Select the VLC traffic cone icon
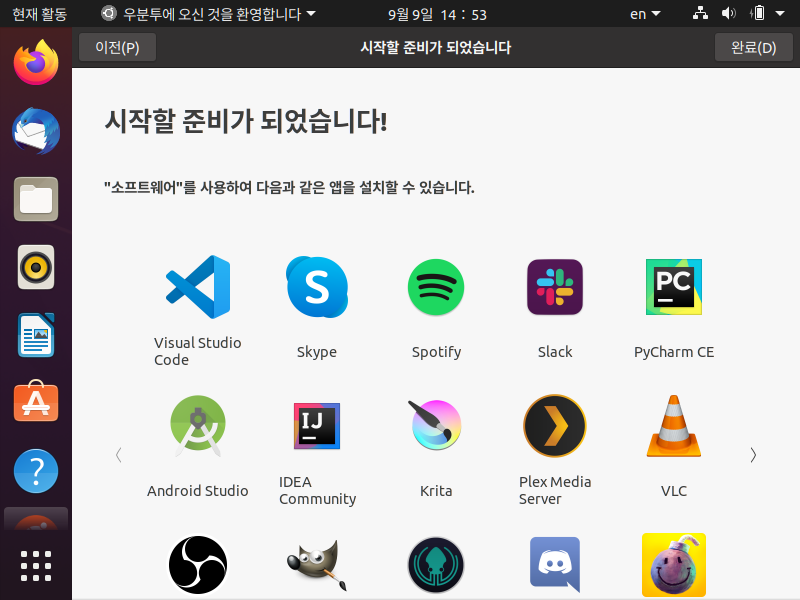 (x=674, y=426)
